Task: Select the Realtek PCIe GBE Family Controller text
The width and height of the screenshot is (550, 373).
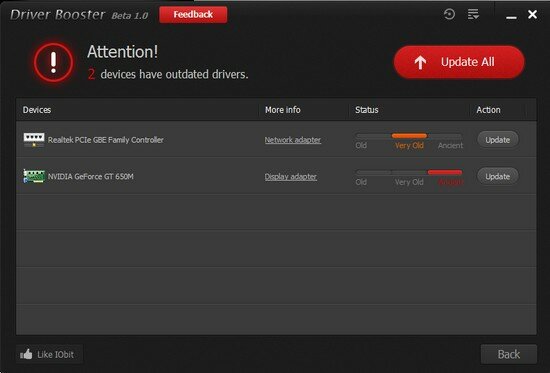Action: (106, 140)
